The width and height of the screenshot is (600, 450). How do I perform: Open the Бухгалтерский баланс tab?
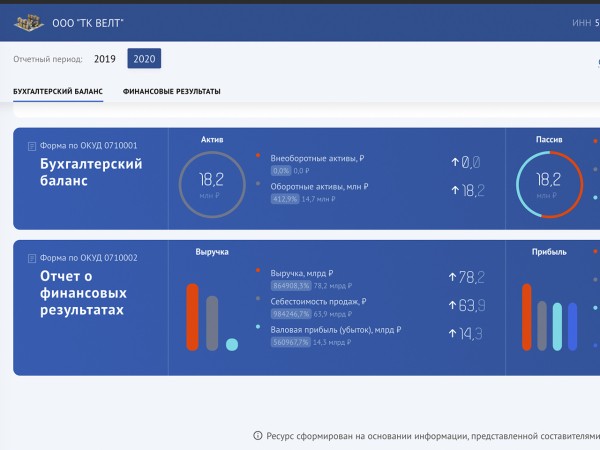(58, 91)
